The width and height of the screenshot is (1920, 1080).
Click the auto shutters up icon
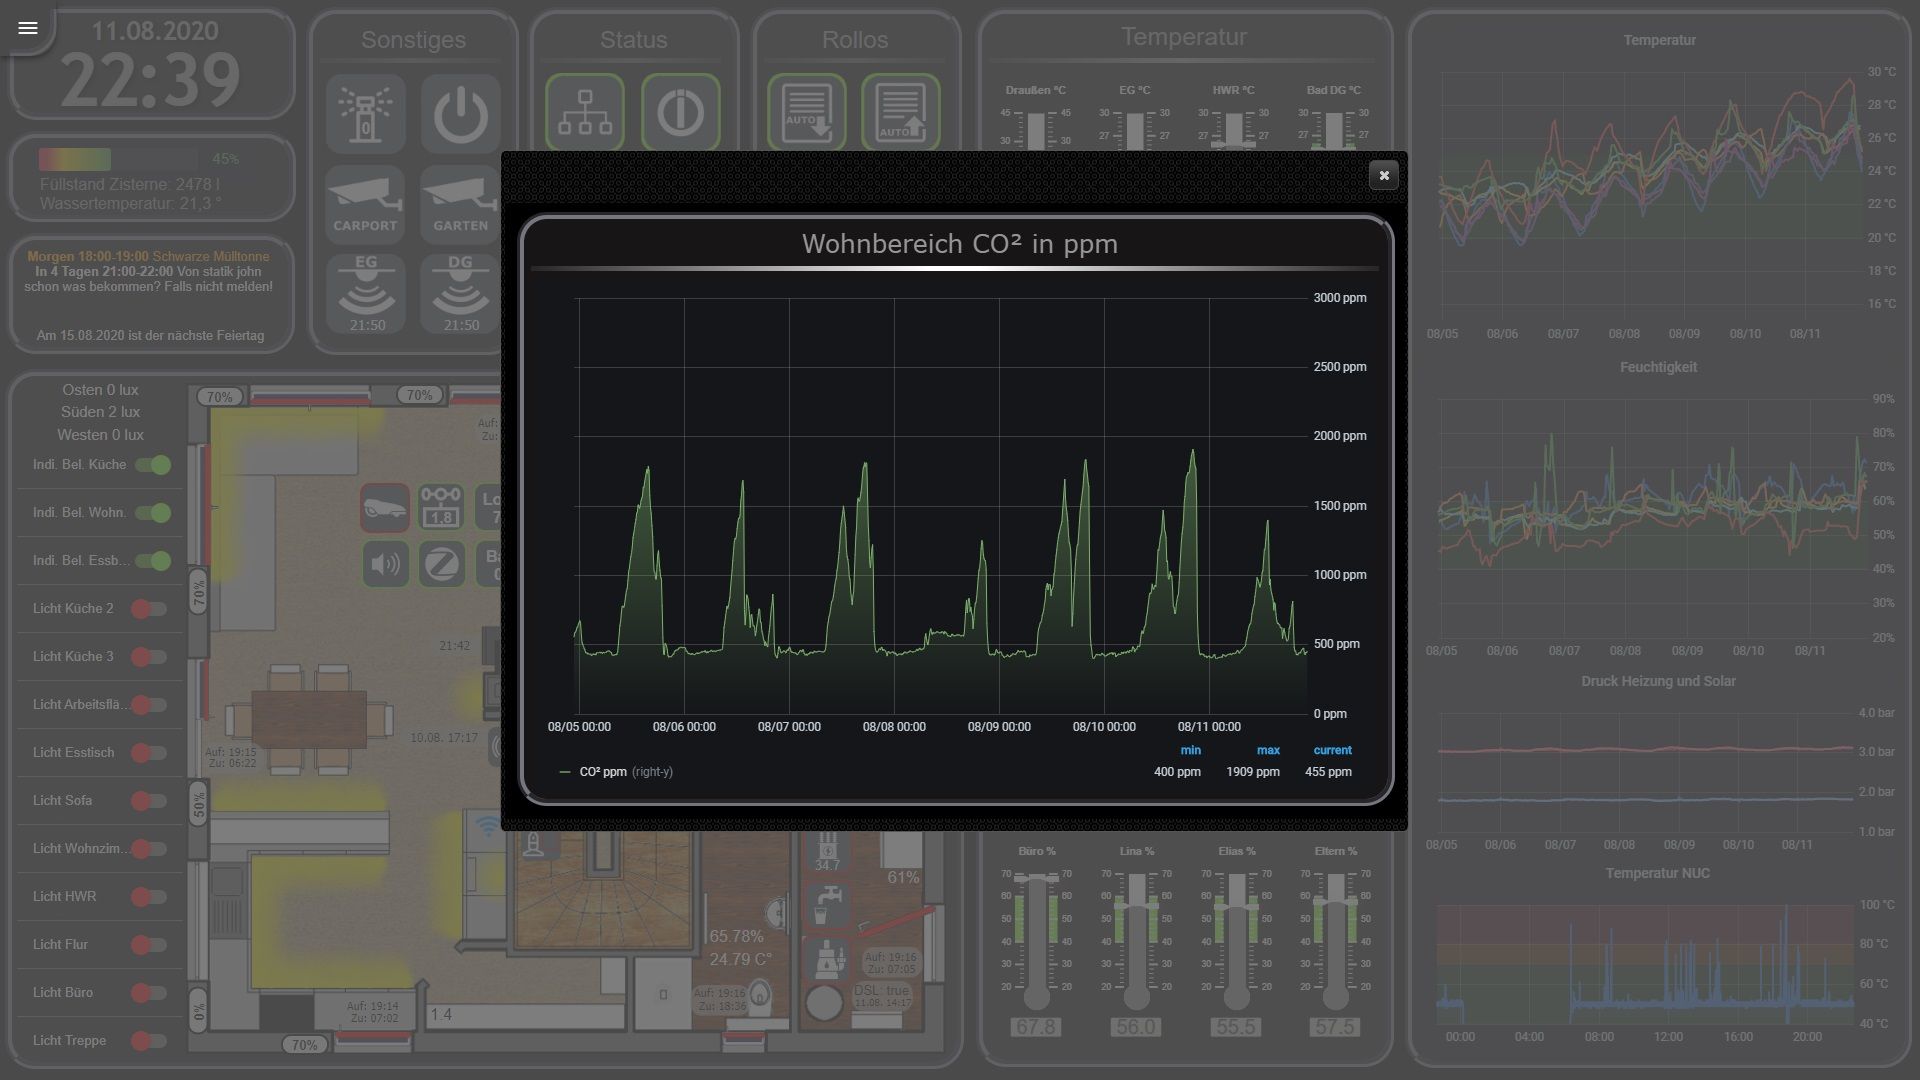[900, 112]
